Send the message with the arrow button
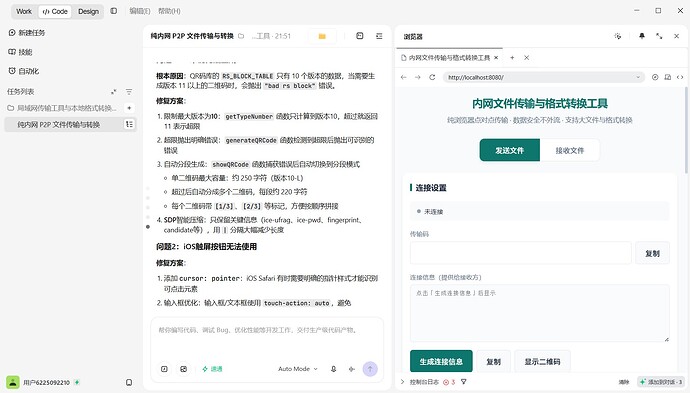The height and width of the screenshot is (393, 690). pos(370,369)
